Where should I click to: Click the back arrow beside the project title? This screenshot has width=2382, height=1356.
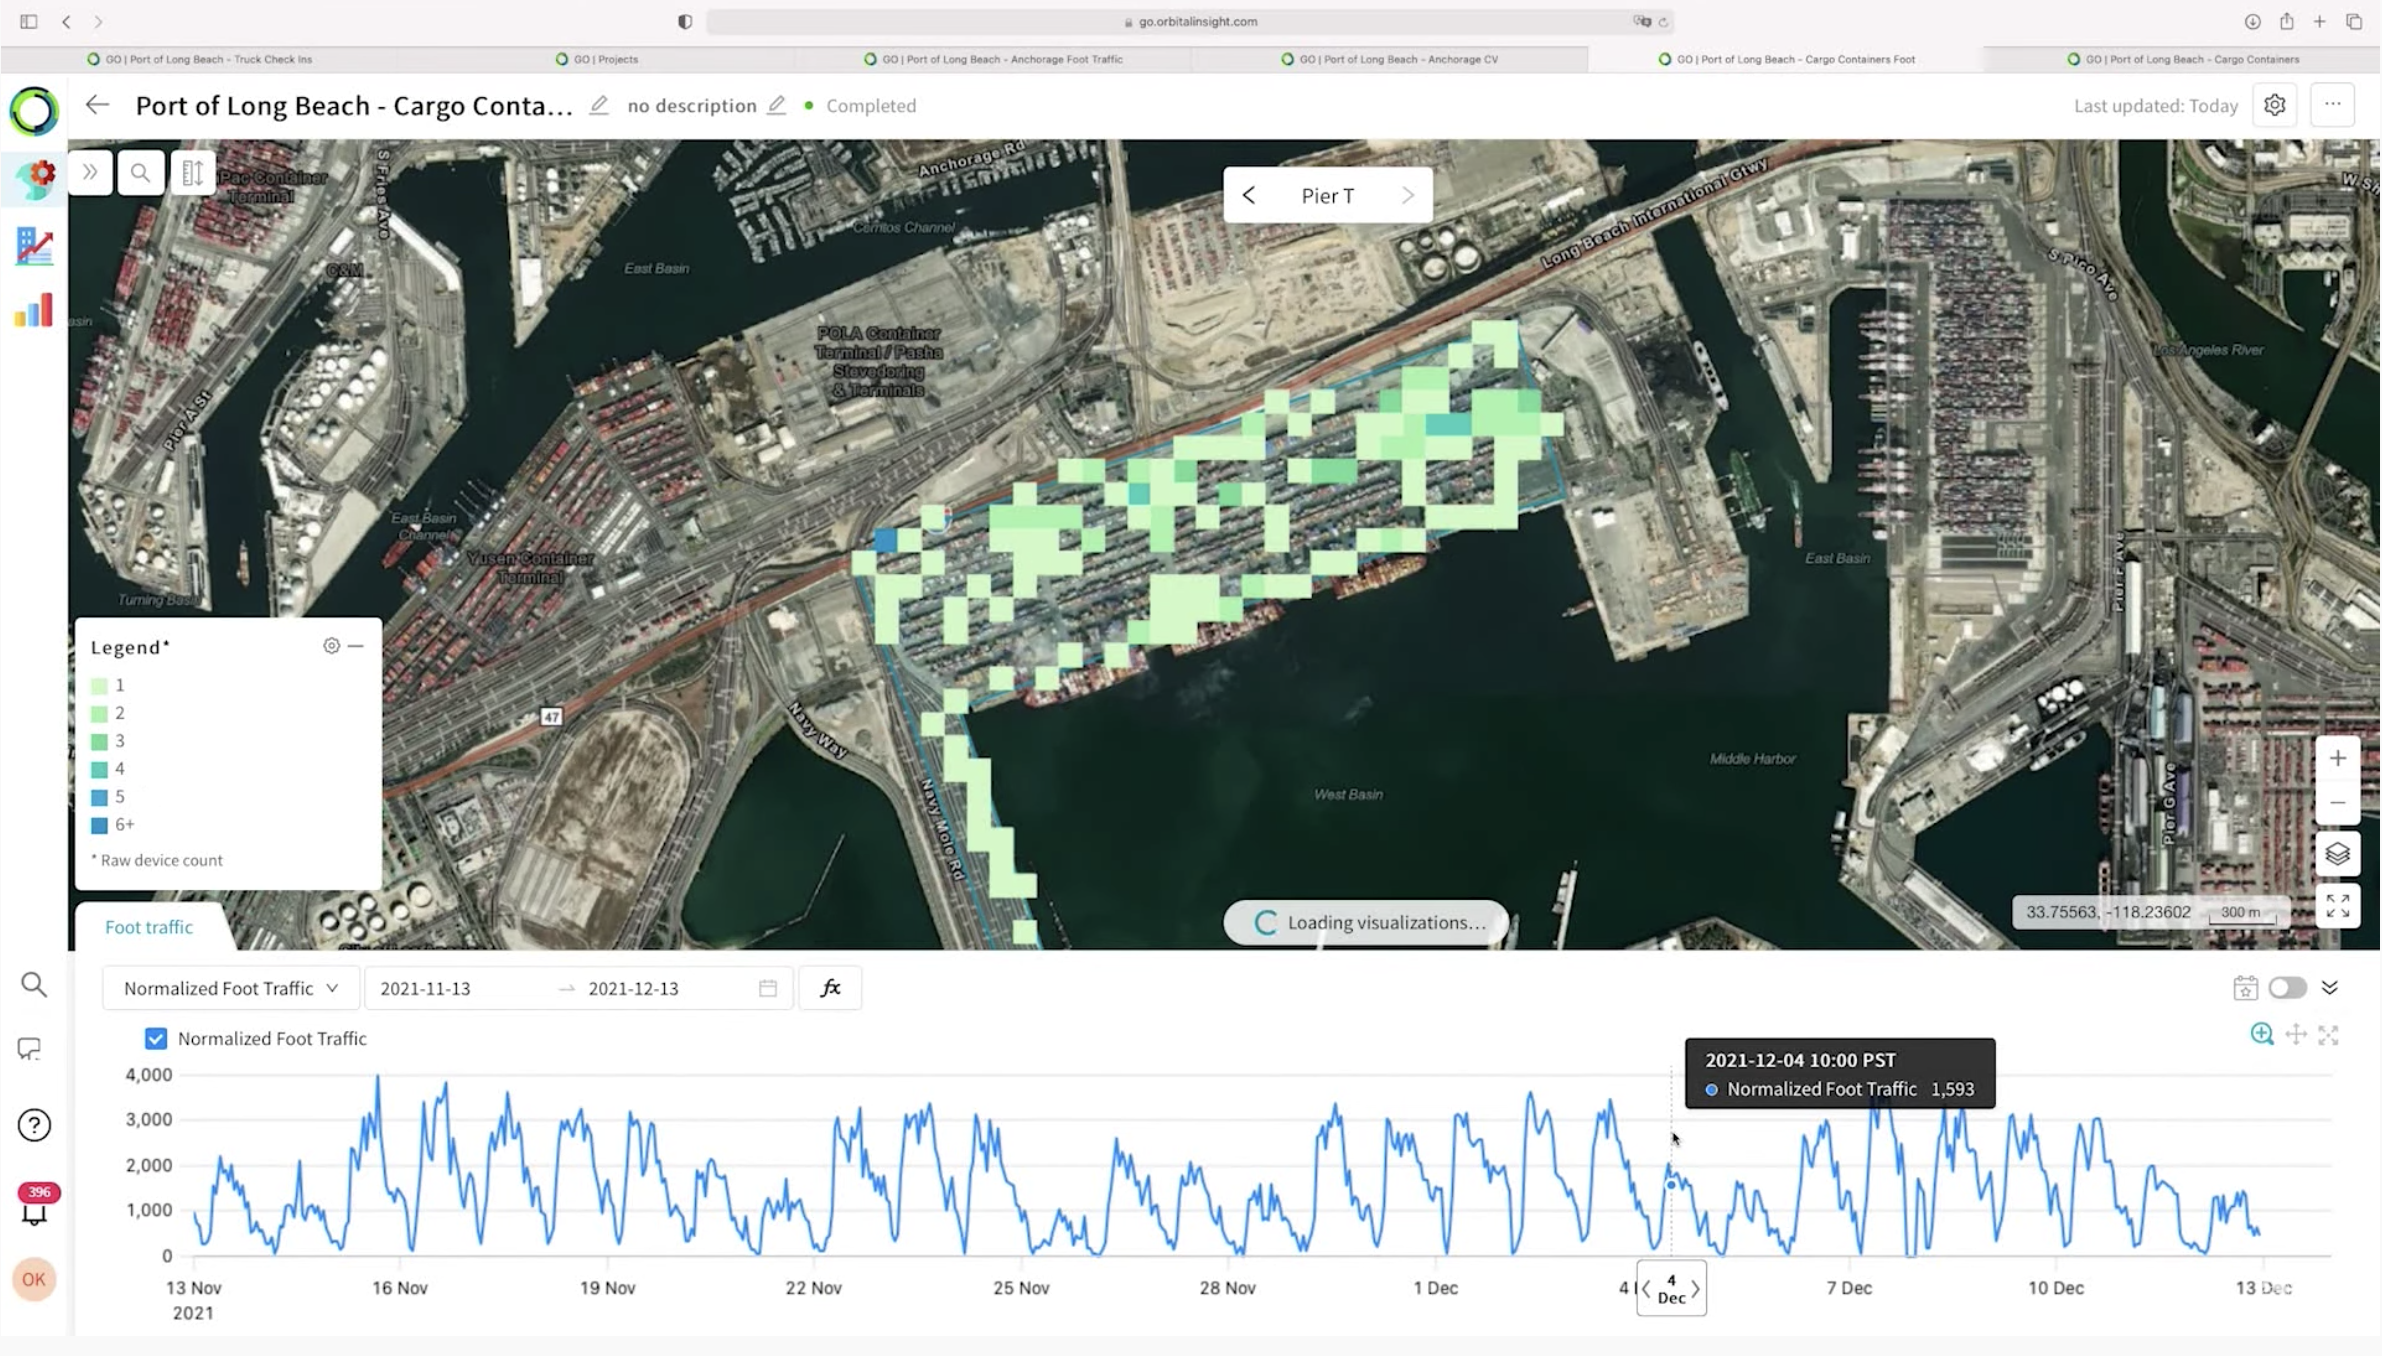[97, 105]
